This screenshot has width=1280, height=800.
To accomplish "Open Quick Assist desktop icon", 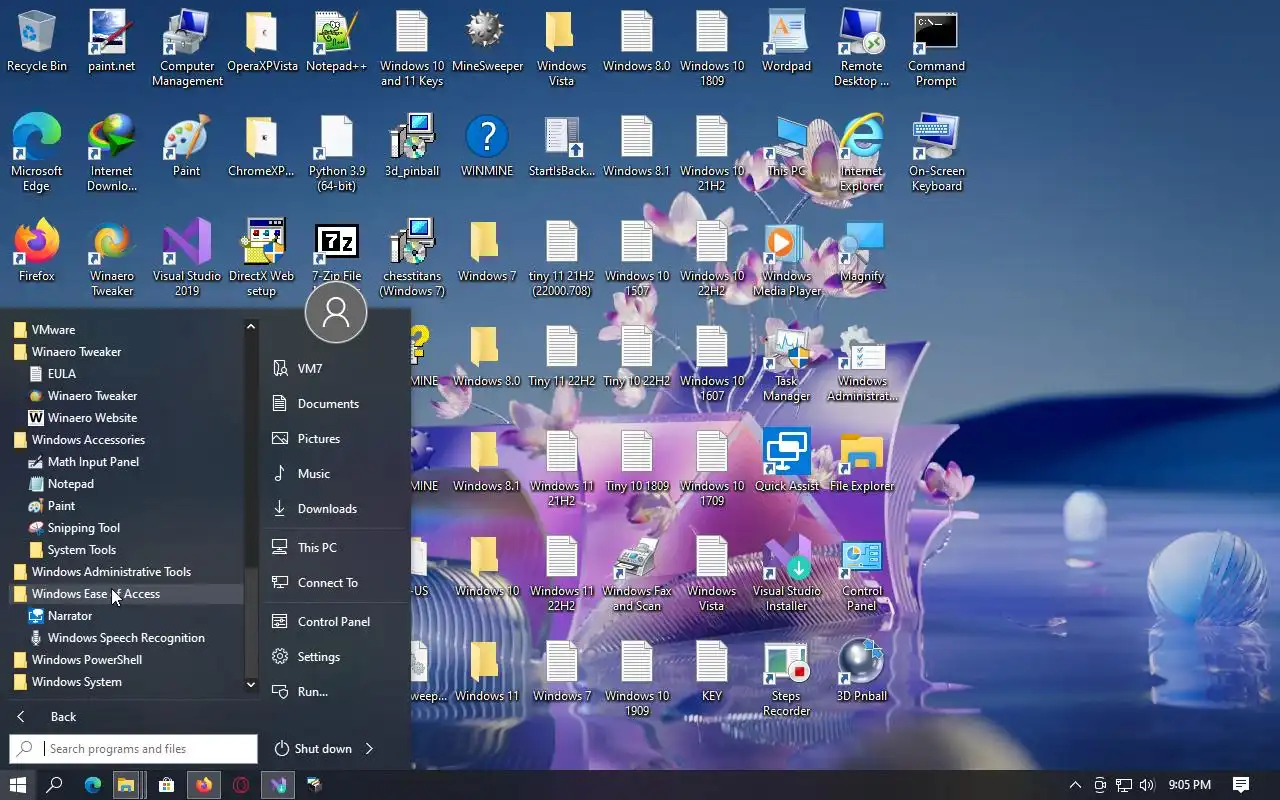I will tap(786, 461).
